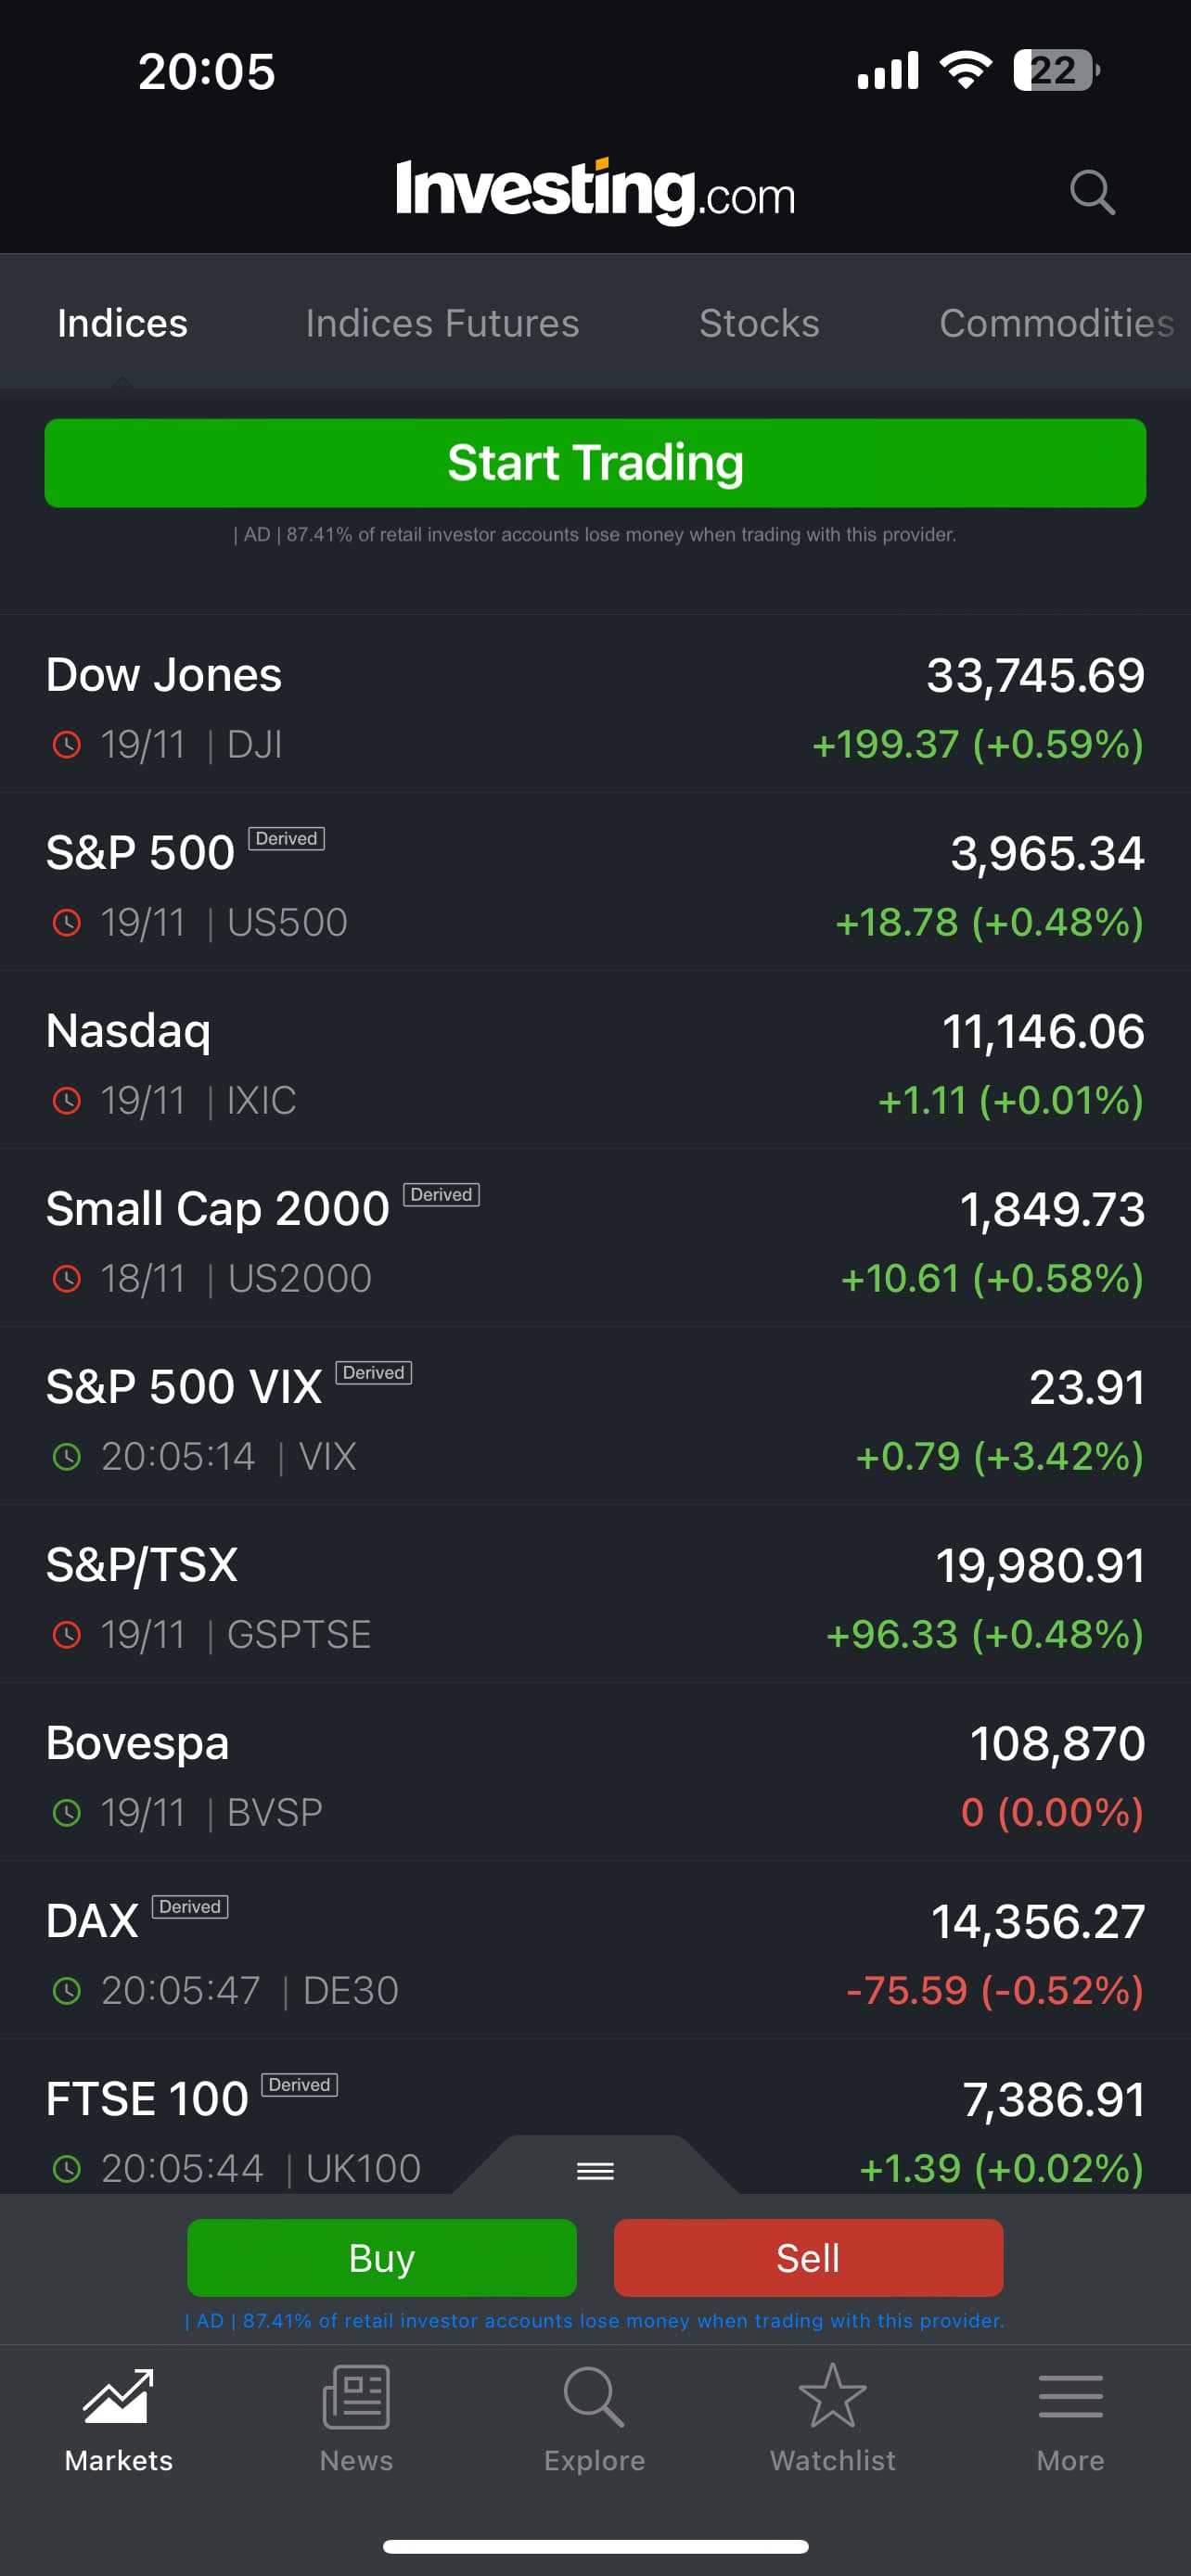Open the Watchlist star icon
Screen dimensions: 1191x2576
tap(832, 2397)
